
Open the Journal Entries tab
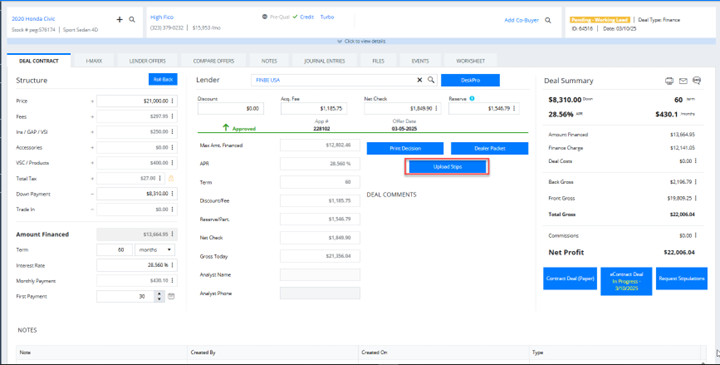[x=324, y=61]
